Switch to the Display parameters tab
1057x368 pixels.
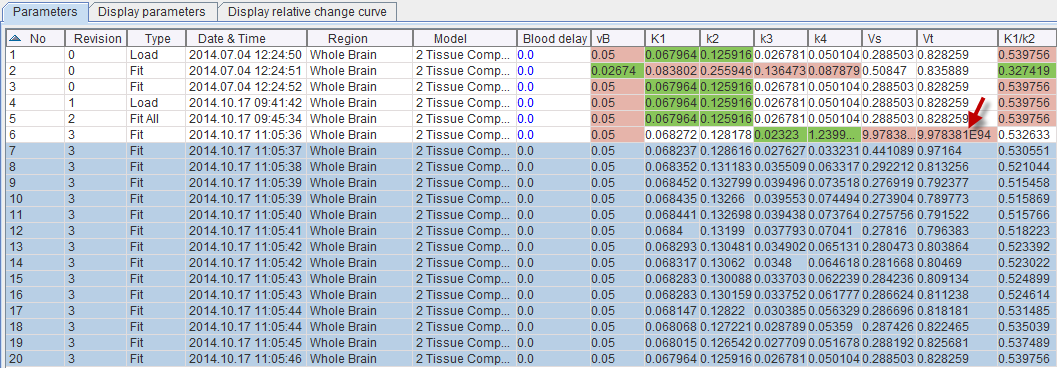point(152,11)
